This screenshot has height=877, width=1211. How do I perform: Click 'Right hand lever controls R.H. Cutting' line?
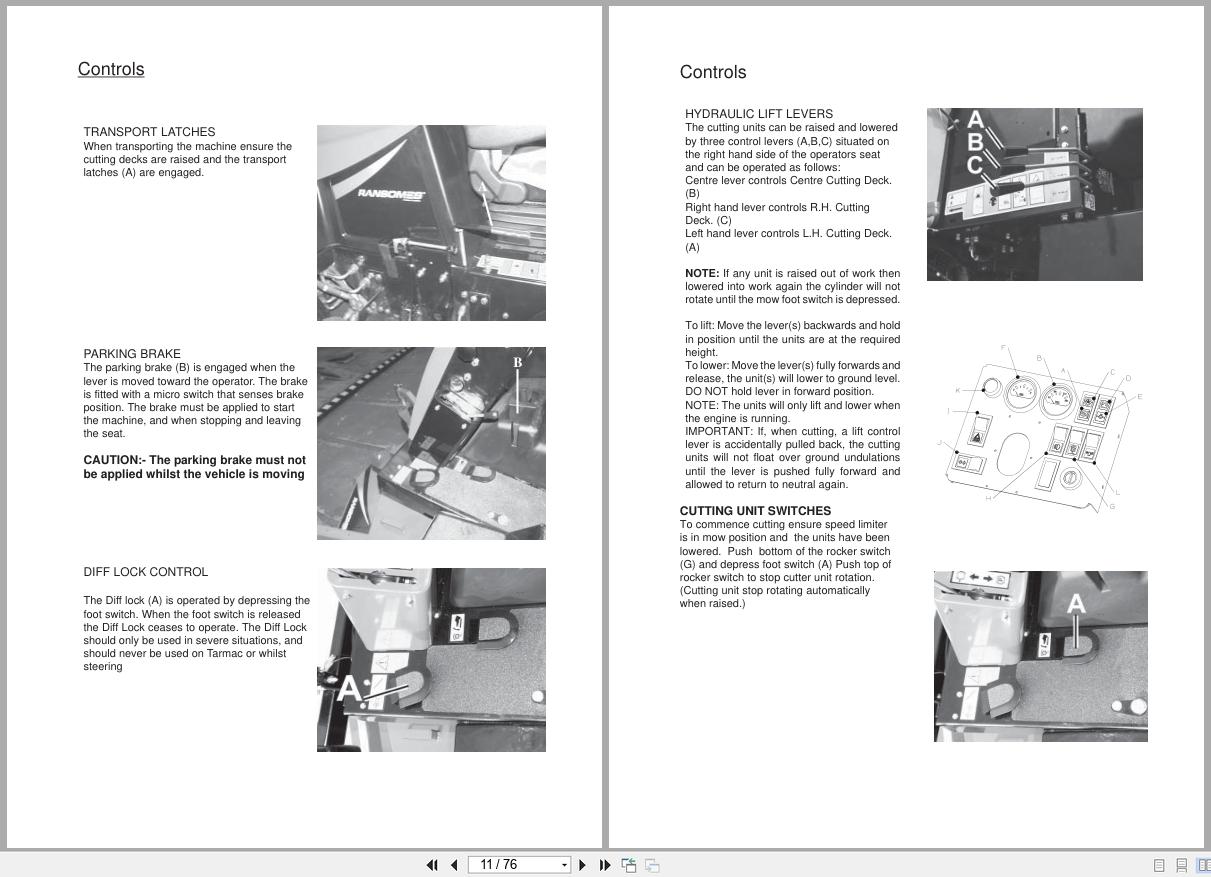[x=777, y=207]
